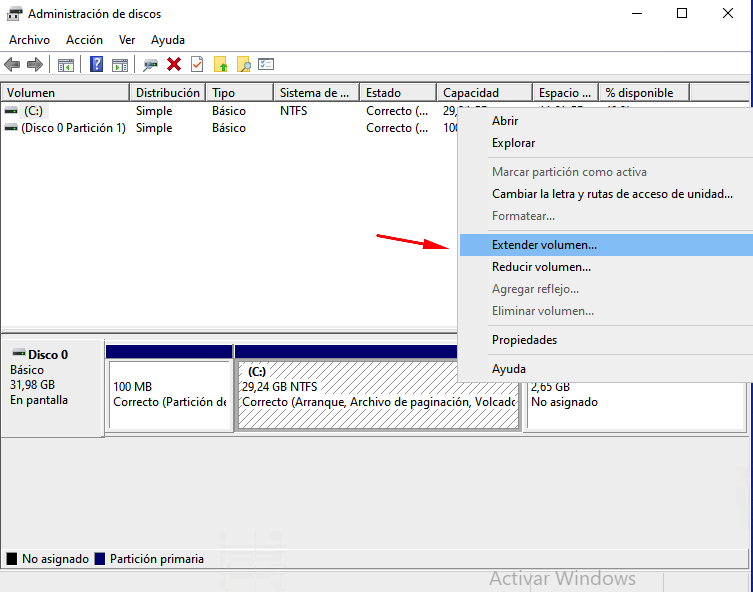Click the Administración de discos title bar icon

click(x=14, y=14)
